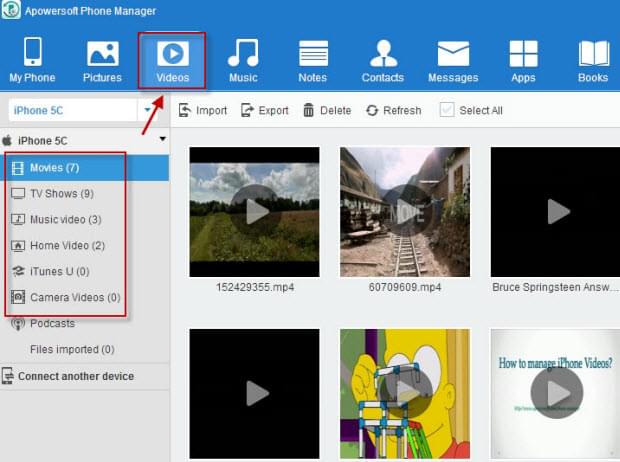620x462 pixels.
Task: Select the 152429355.mp4 video thumbnail
Action: pos(254,212)
